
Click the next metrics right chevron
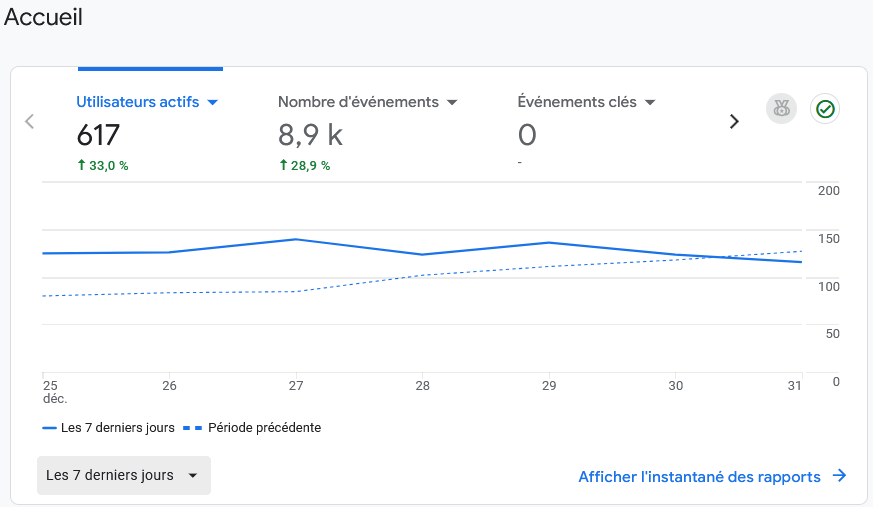point(734,121)
